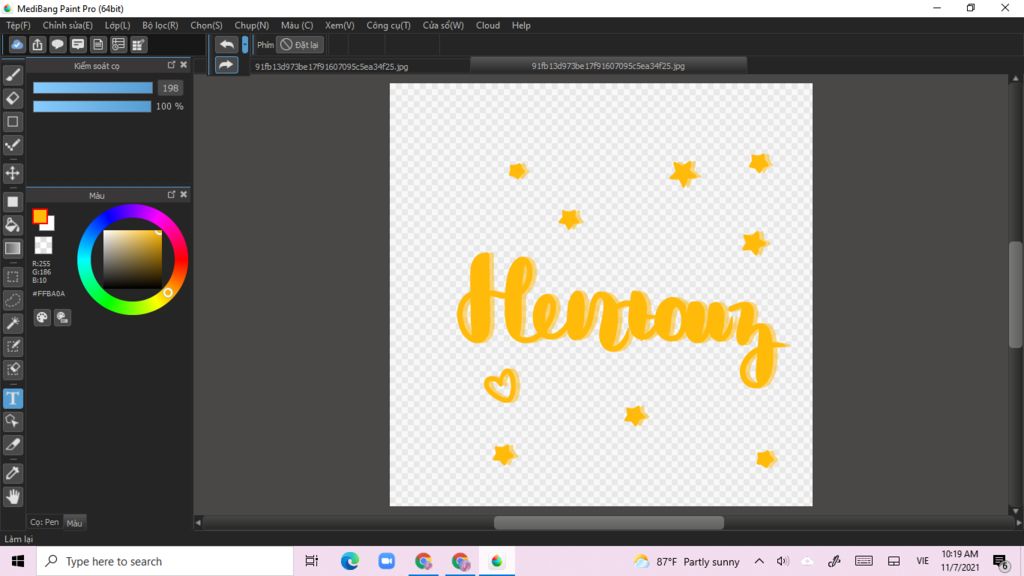This screenshot has height=576, width=1024.
Task: Close the Kiểm soát cọ panel
Action: pos(184,65)
